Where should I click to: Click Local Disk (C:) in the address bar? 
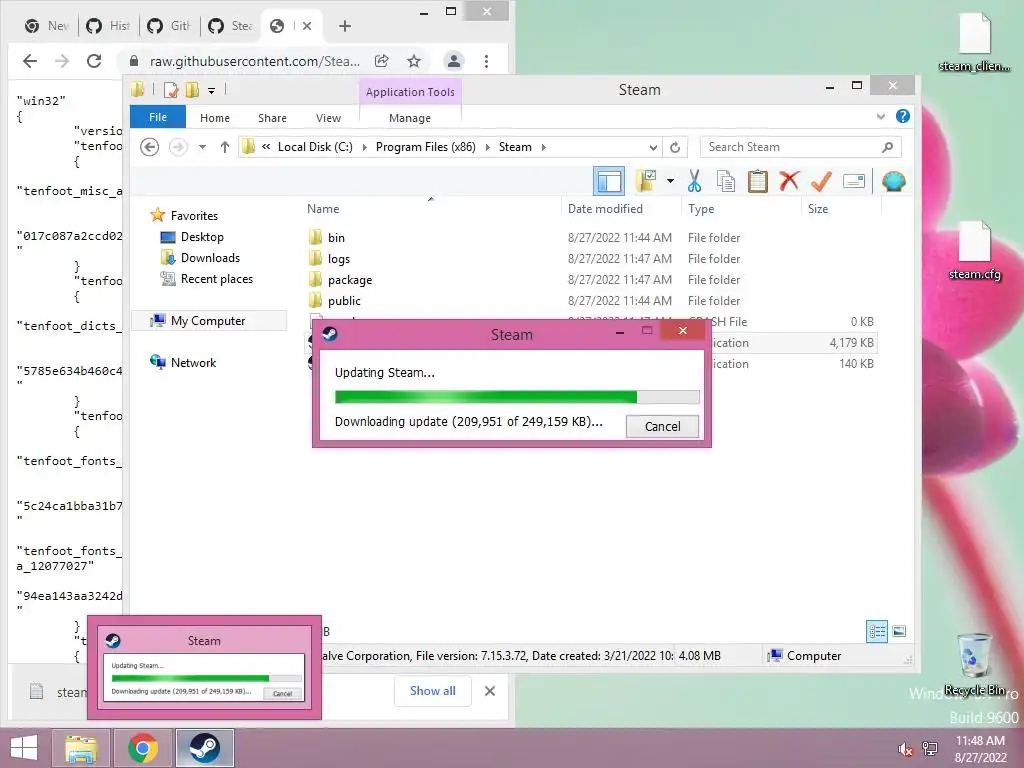coord(315,147)
